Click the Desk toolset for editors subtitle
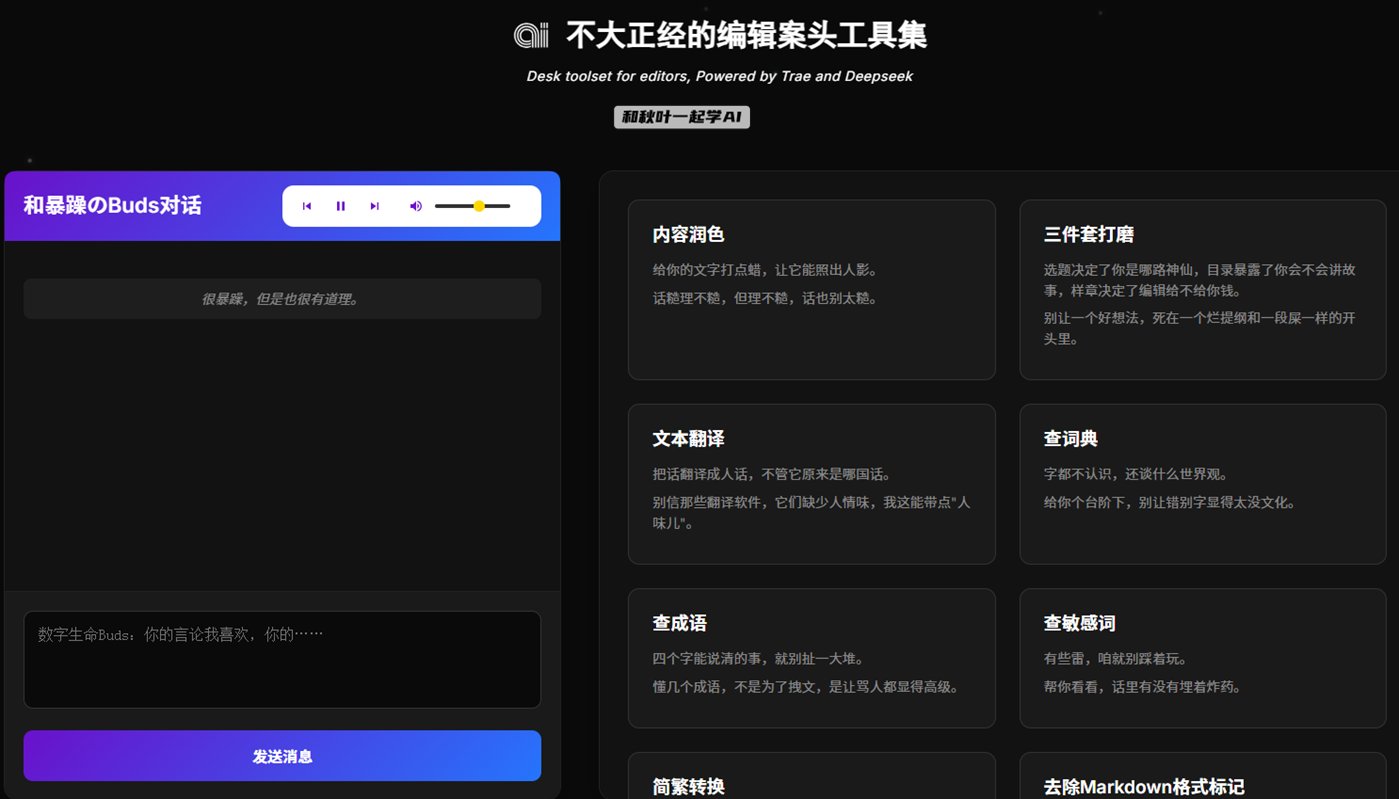 point(719,75)
